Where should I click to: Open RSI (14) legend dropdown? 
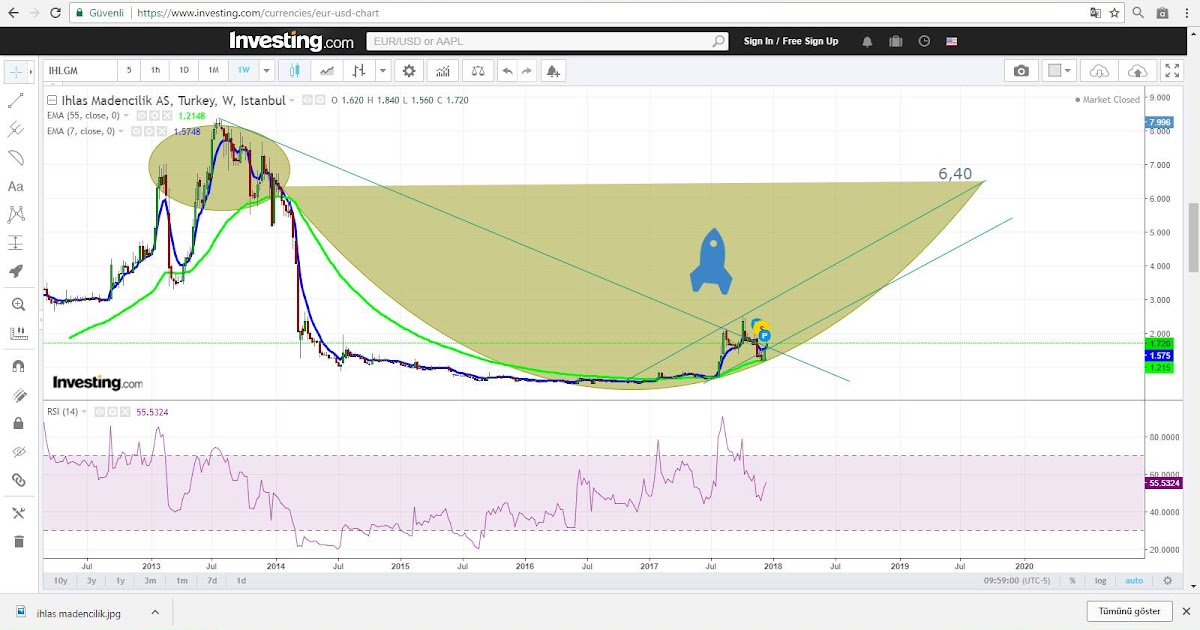point(85,412)
